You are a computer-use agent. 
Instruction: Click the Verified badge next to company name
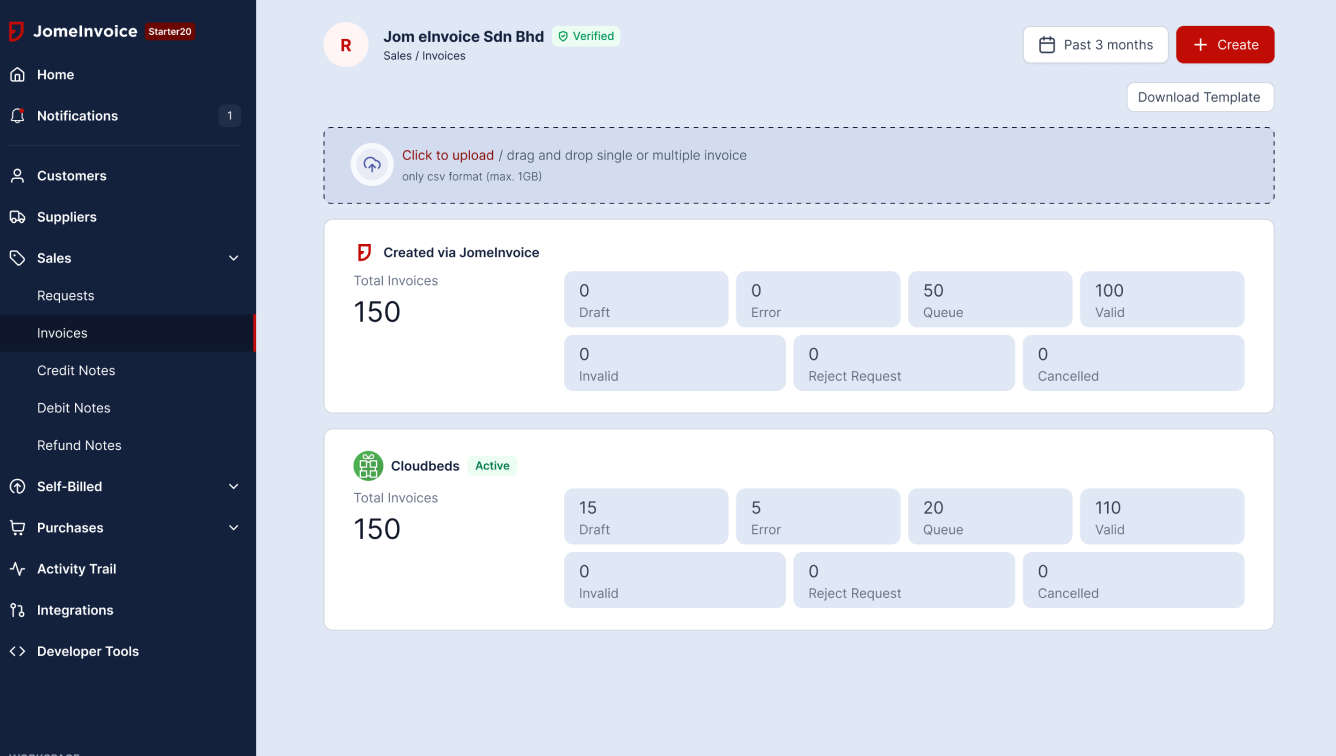[586, 36]
